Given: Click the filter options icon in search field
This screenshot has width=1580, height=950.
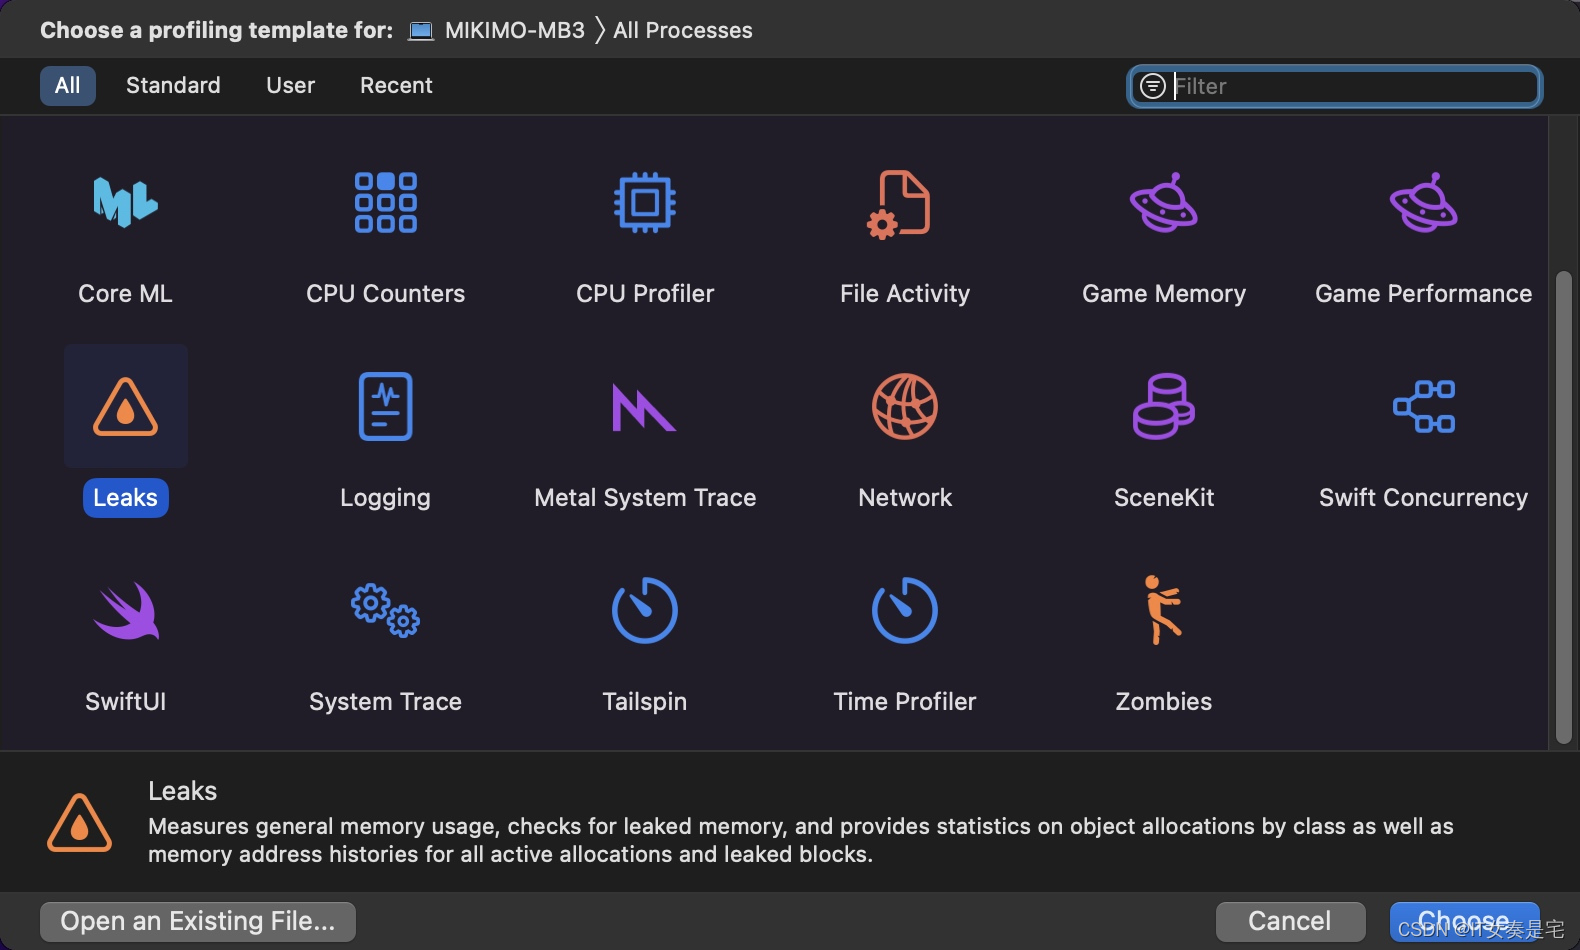Looking at the screenshot, I should [x=1153, y=86].
